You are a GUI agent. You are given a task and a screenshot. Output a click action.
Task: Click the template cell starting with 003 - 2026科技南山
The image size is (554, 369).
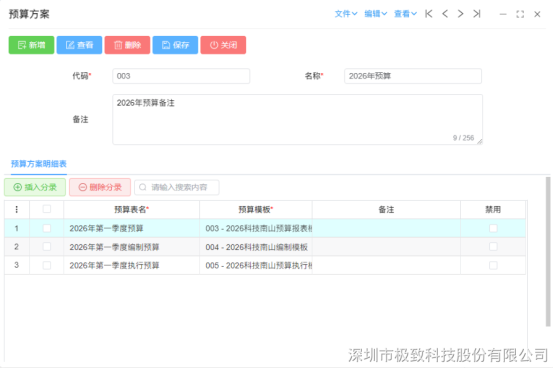[256, 228]
